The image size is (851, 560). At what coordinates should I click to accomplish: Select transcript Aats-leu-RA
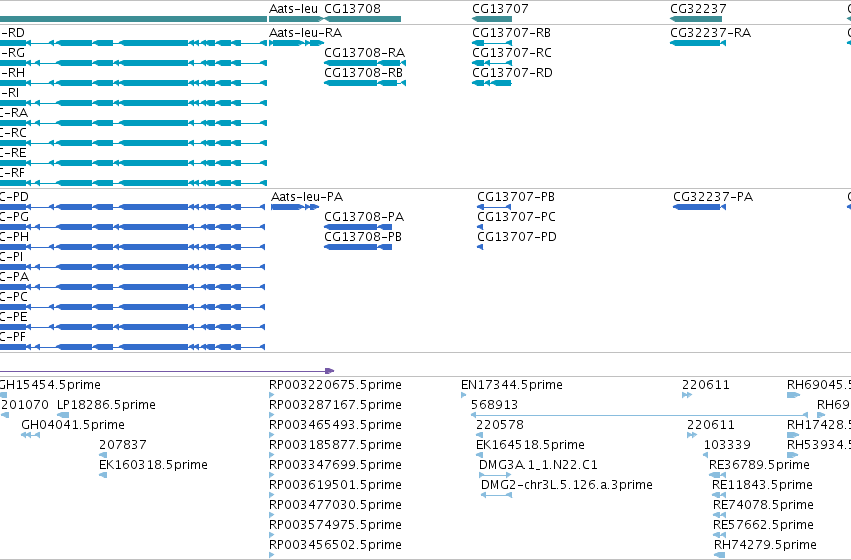296,43
